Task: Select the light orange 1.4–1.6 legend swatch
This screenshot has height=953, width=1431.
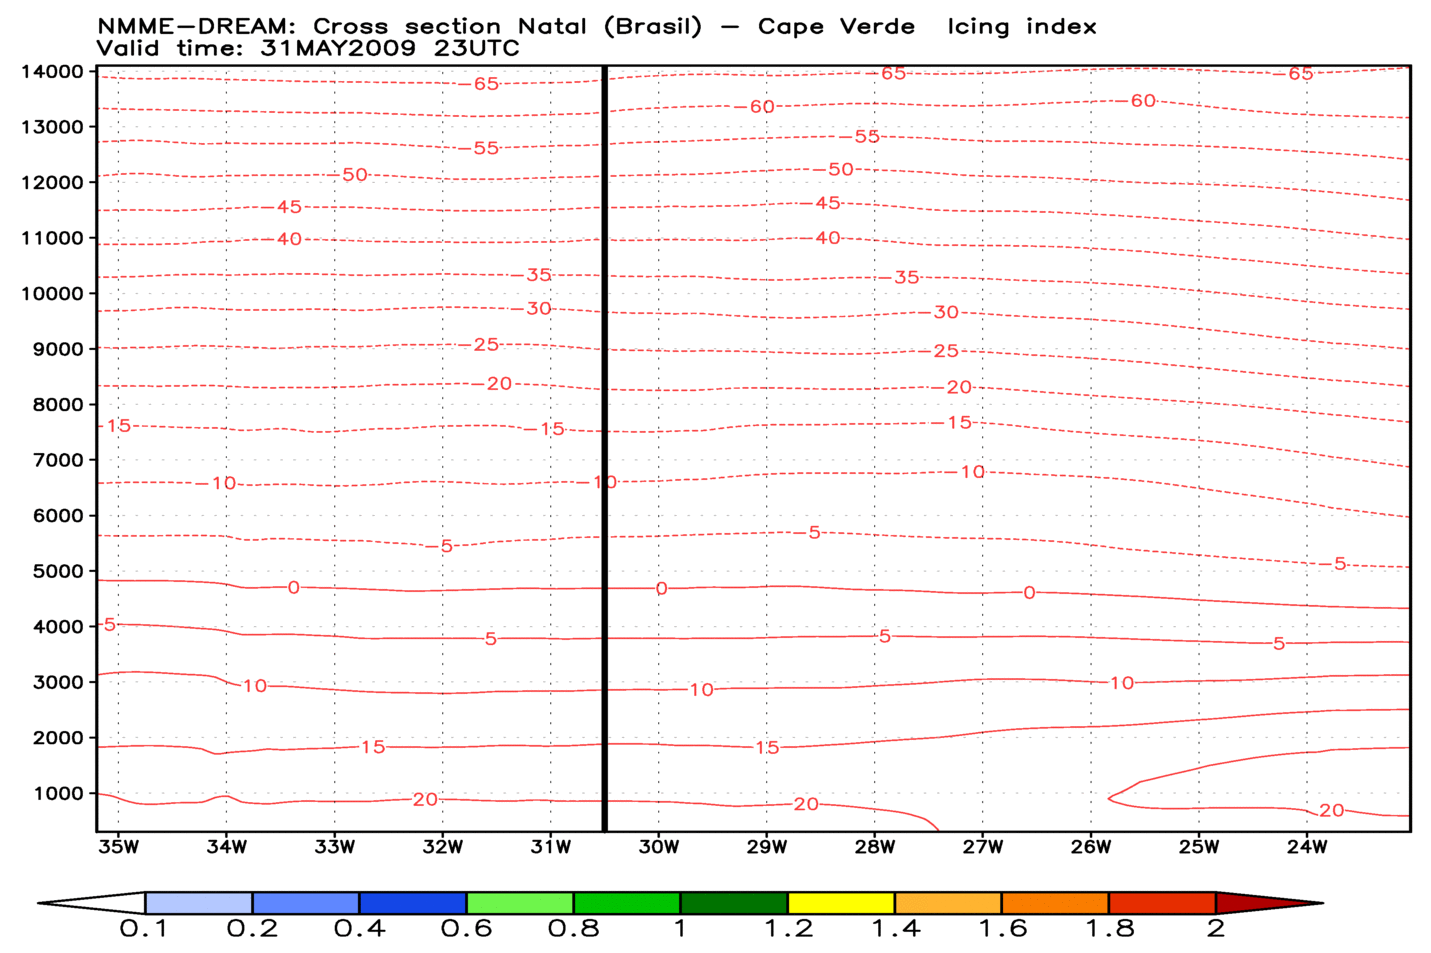Action: pyautogui.click(x=948, y=903)
